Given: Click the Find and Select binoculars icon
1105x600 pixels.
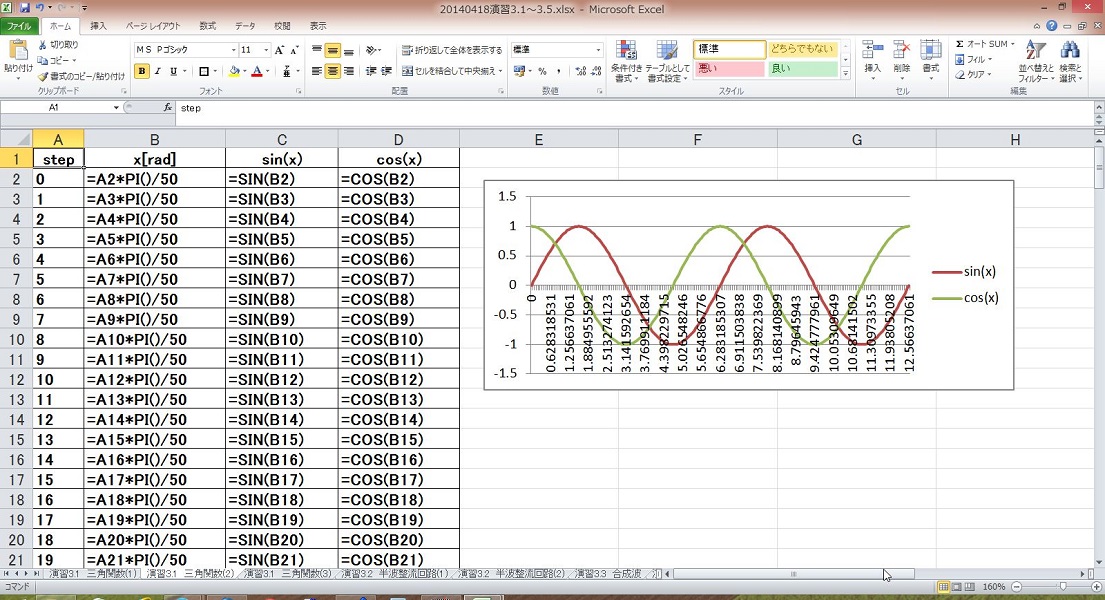Looking at the screenshot, I should [x=1070, y=51].
